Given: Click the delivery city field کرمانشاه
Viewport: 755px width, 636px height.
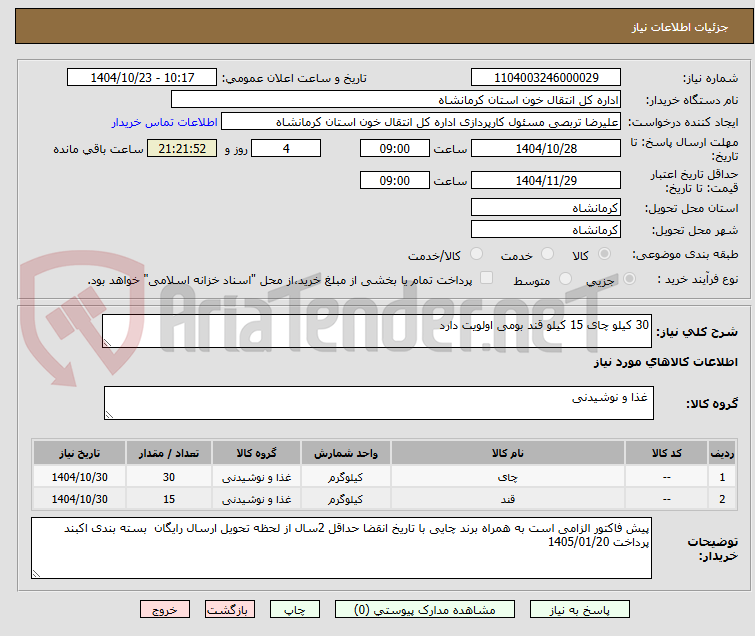Looking at the screenshot, I should (x=546, y=230).
